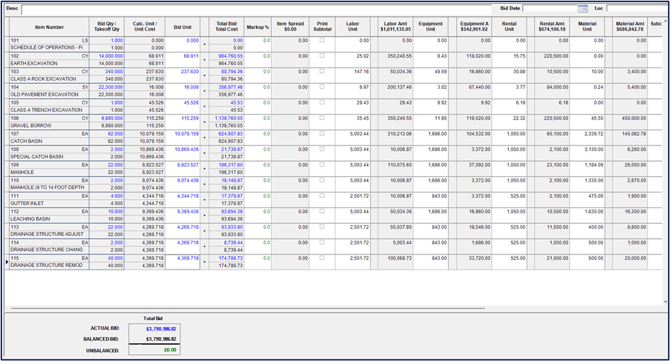Click the Calc. Unit / Unit Cost header
The image size is (670, 361).
coord(145,27)
